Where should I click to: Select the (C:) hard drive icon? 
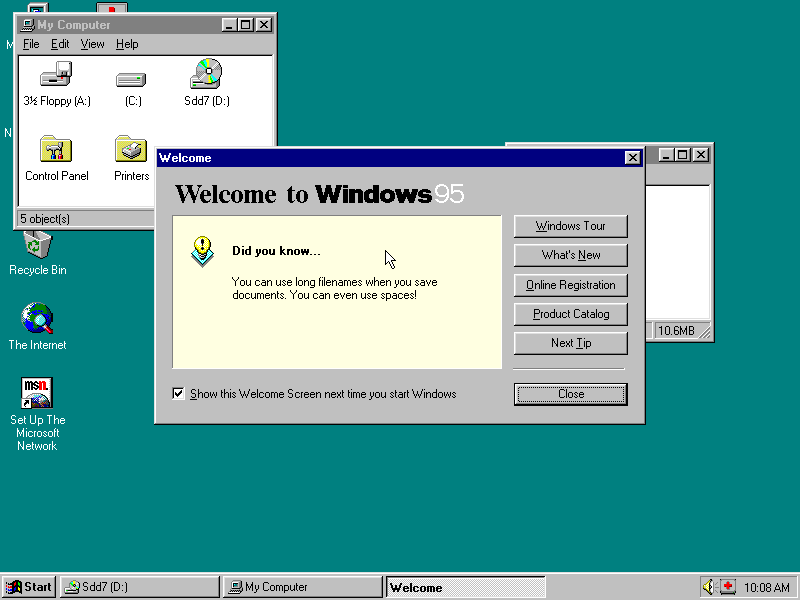point(131,80)
